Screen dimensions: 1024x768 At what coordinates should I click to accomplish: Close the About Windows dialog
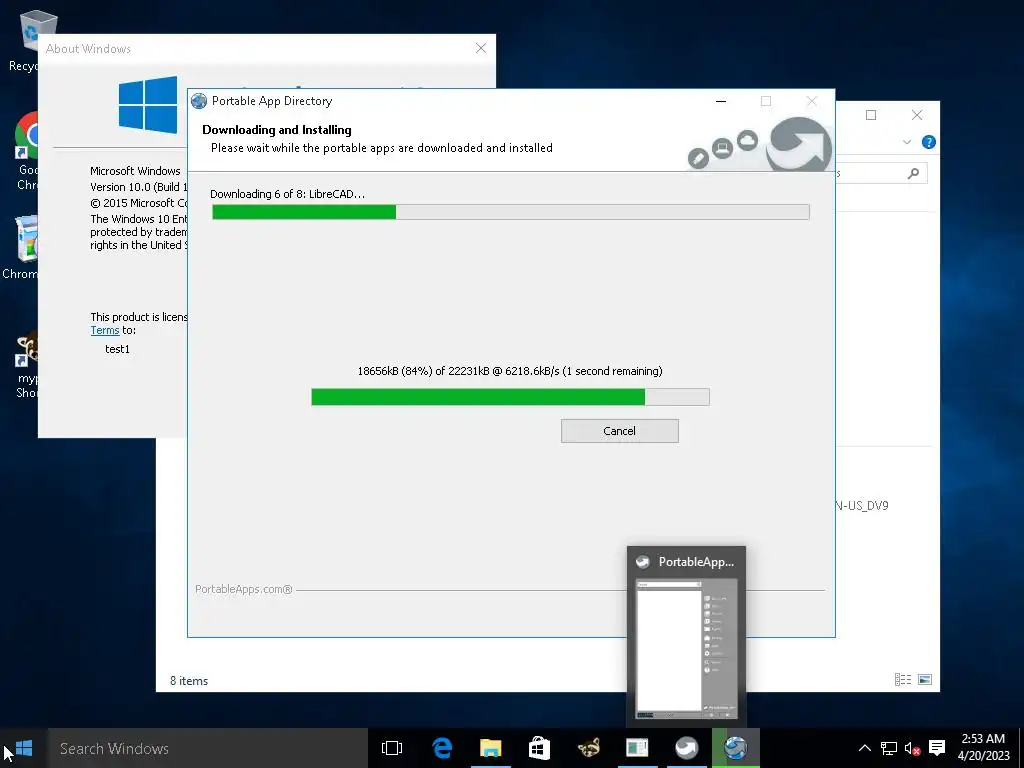pos(481,48)
